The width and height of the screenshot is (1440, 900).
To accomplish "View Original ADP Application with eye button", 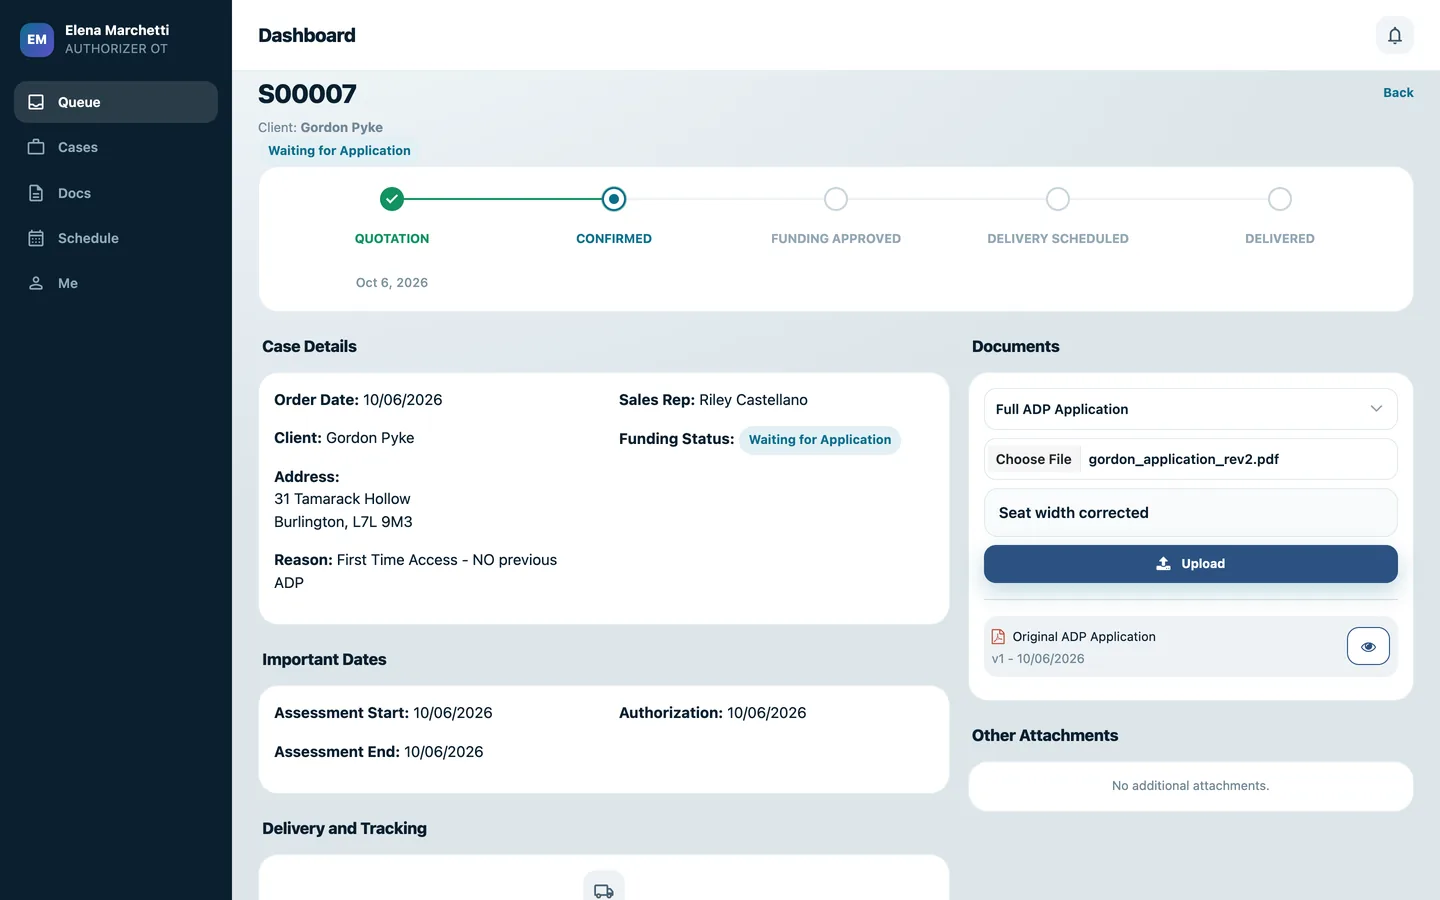I will 1368,646.
